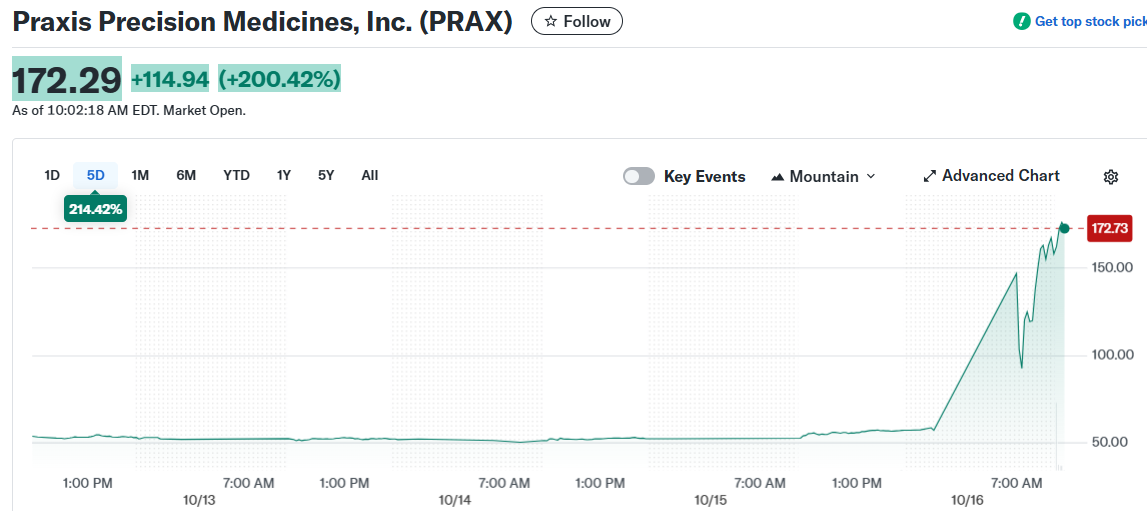Viewport: 1147px width, 511px height.
Task: Select the 1D time range tab
Action: 52,175
